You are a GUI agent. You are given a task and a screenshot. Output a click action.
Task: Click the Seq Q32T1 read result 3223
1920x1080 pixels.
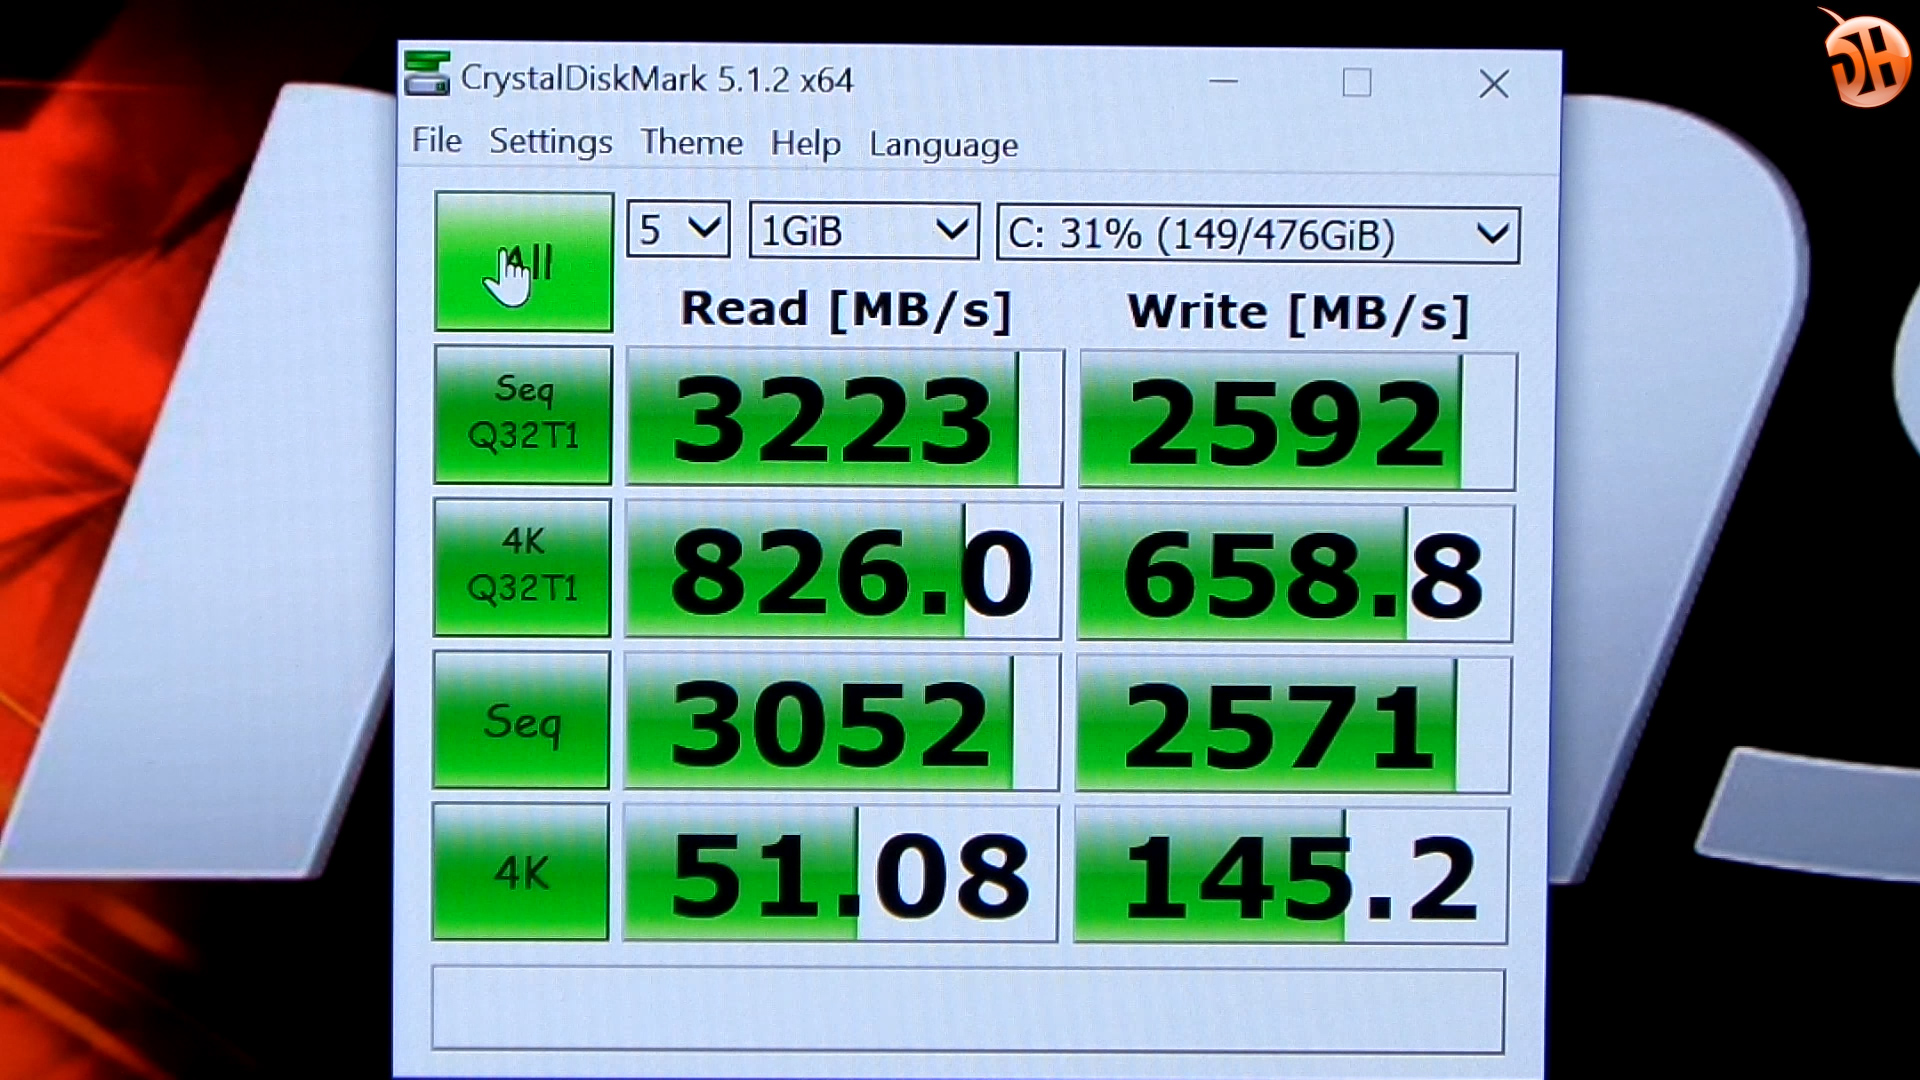(x=844, y=418)
